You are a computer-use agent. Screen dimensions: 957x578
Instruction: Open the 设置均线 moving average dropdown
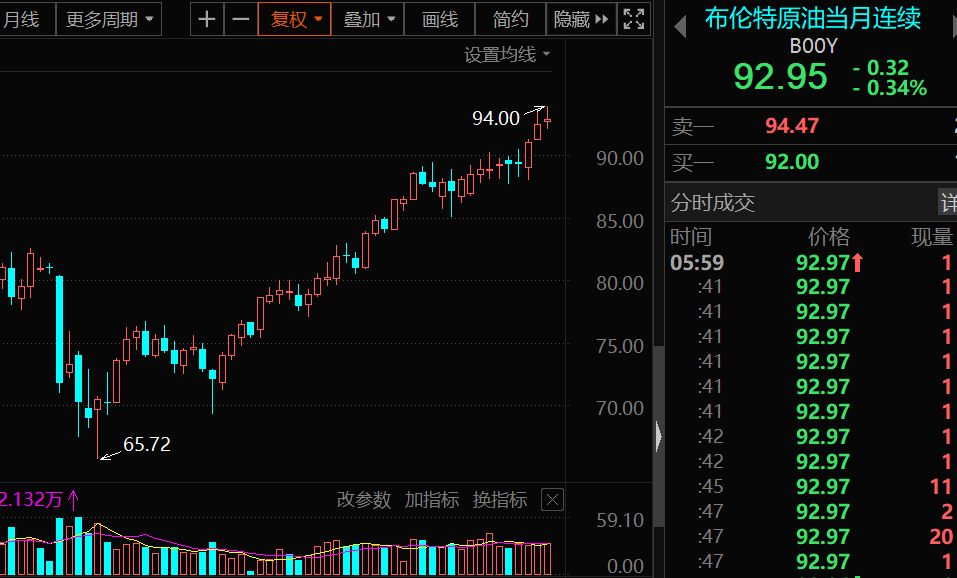point(507,55)
